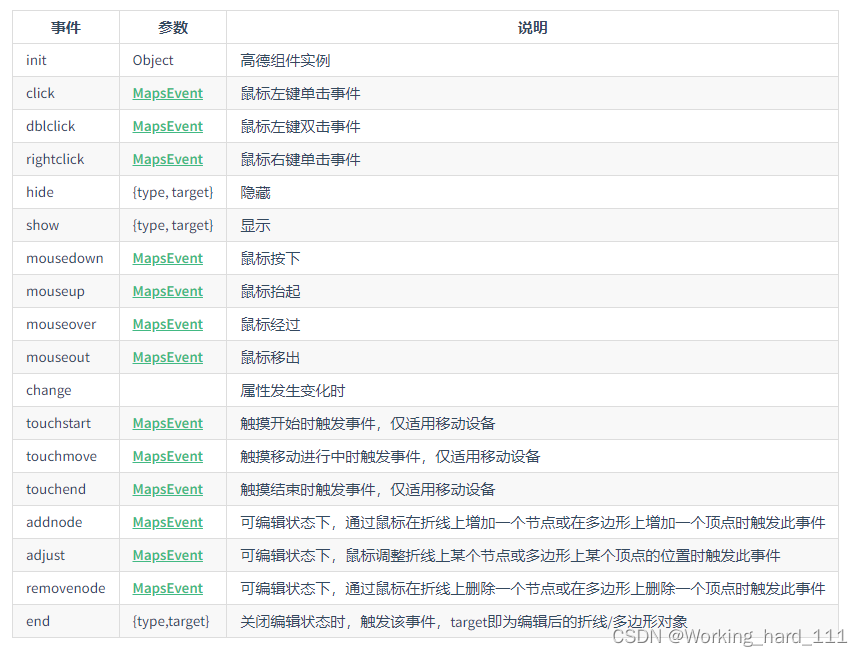Select 触摸结束时触发事件 description
863x656 pixels.
tap(368, 490)
